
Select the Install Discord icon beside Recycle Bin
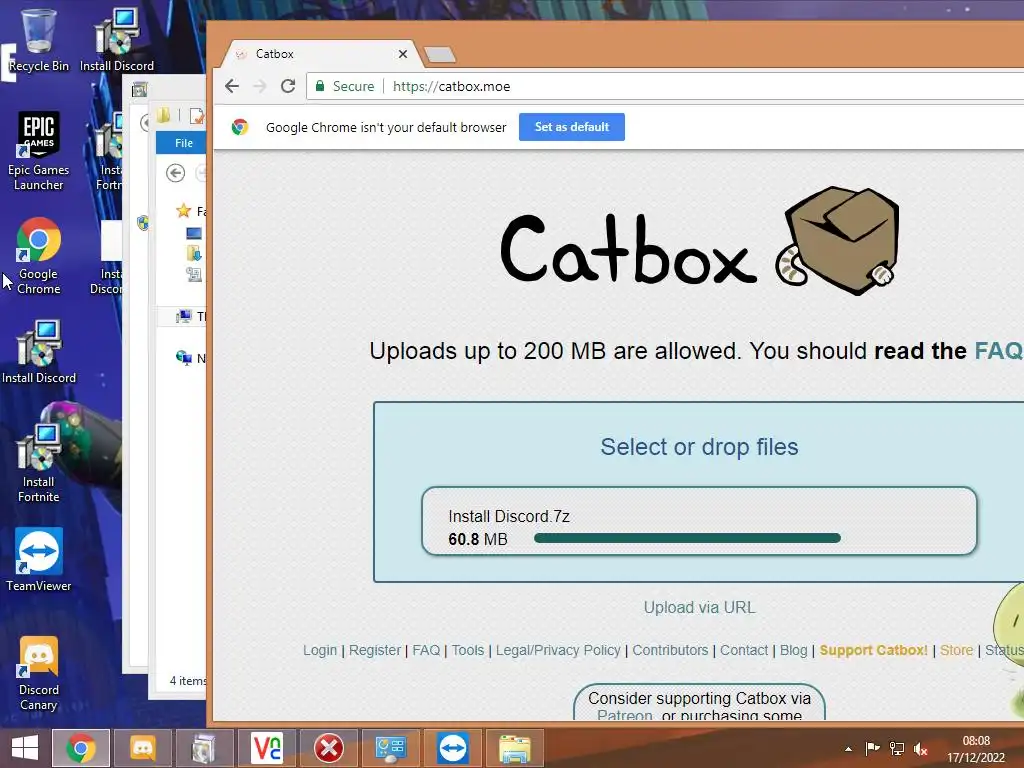click(x=117, y=39)
